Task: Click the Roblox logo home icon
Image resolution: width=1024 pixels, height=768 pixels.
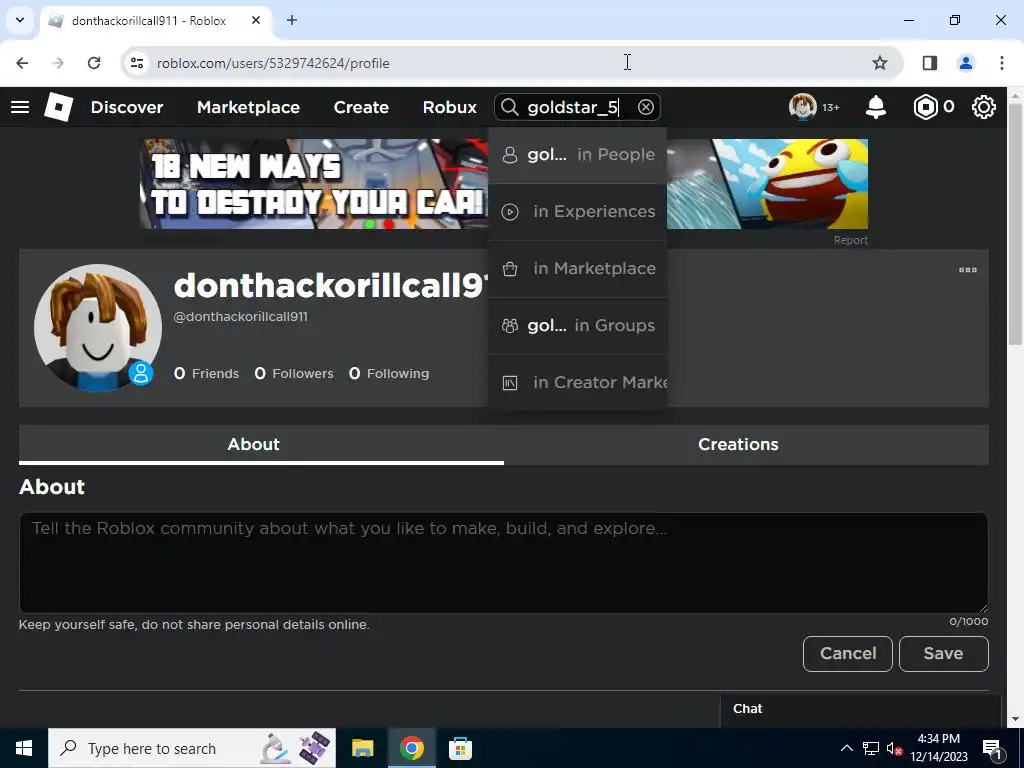Action: [59, 107]
